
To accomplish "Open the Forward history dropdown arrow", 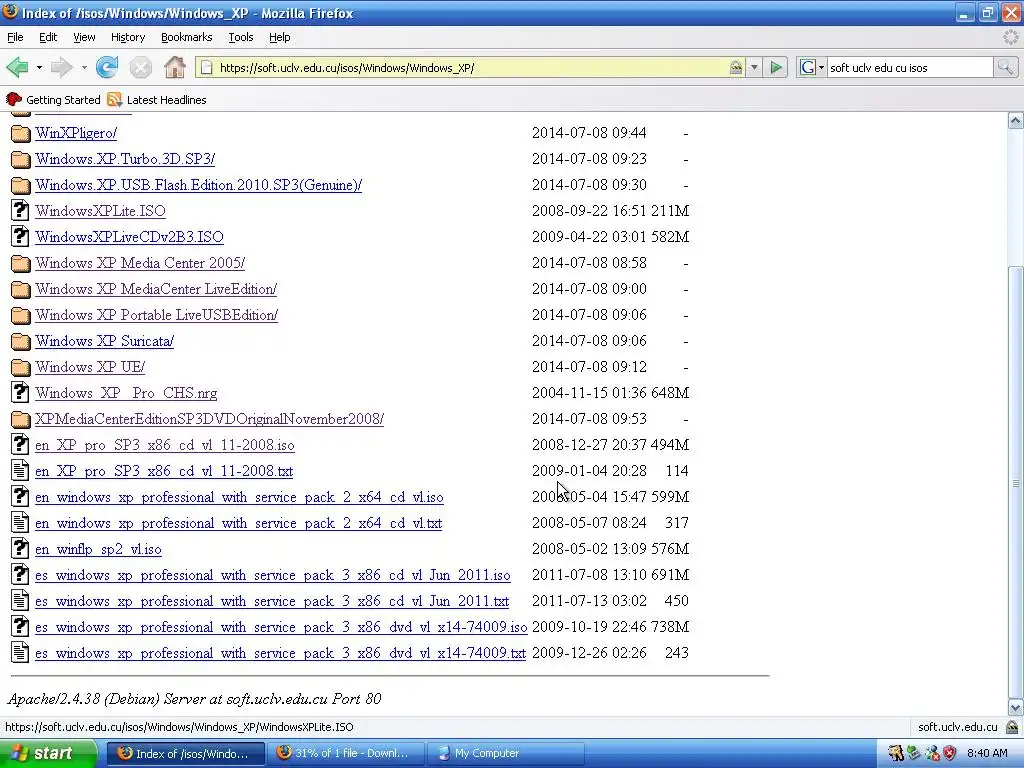I will 84,67.
